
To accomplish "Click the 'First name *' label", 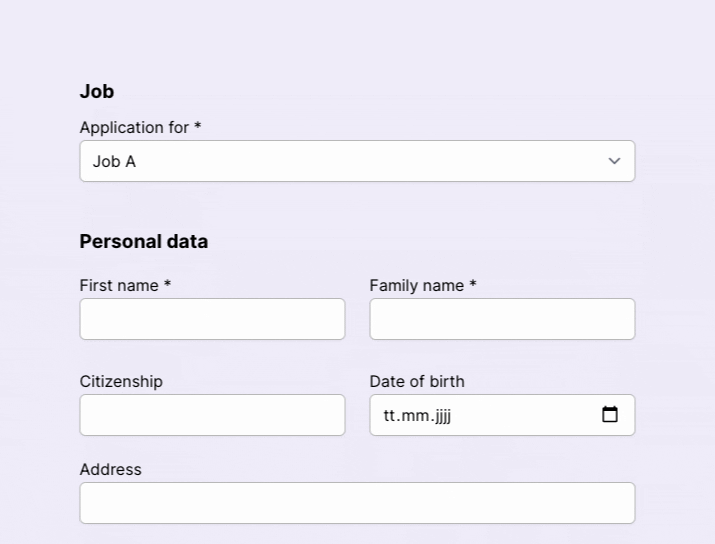I will point(125,285).
